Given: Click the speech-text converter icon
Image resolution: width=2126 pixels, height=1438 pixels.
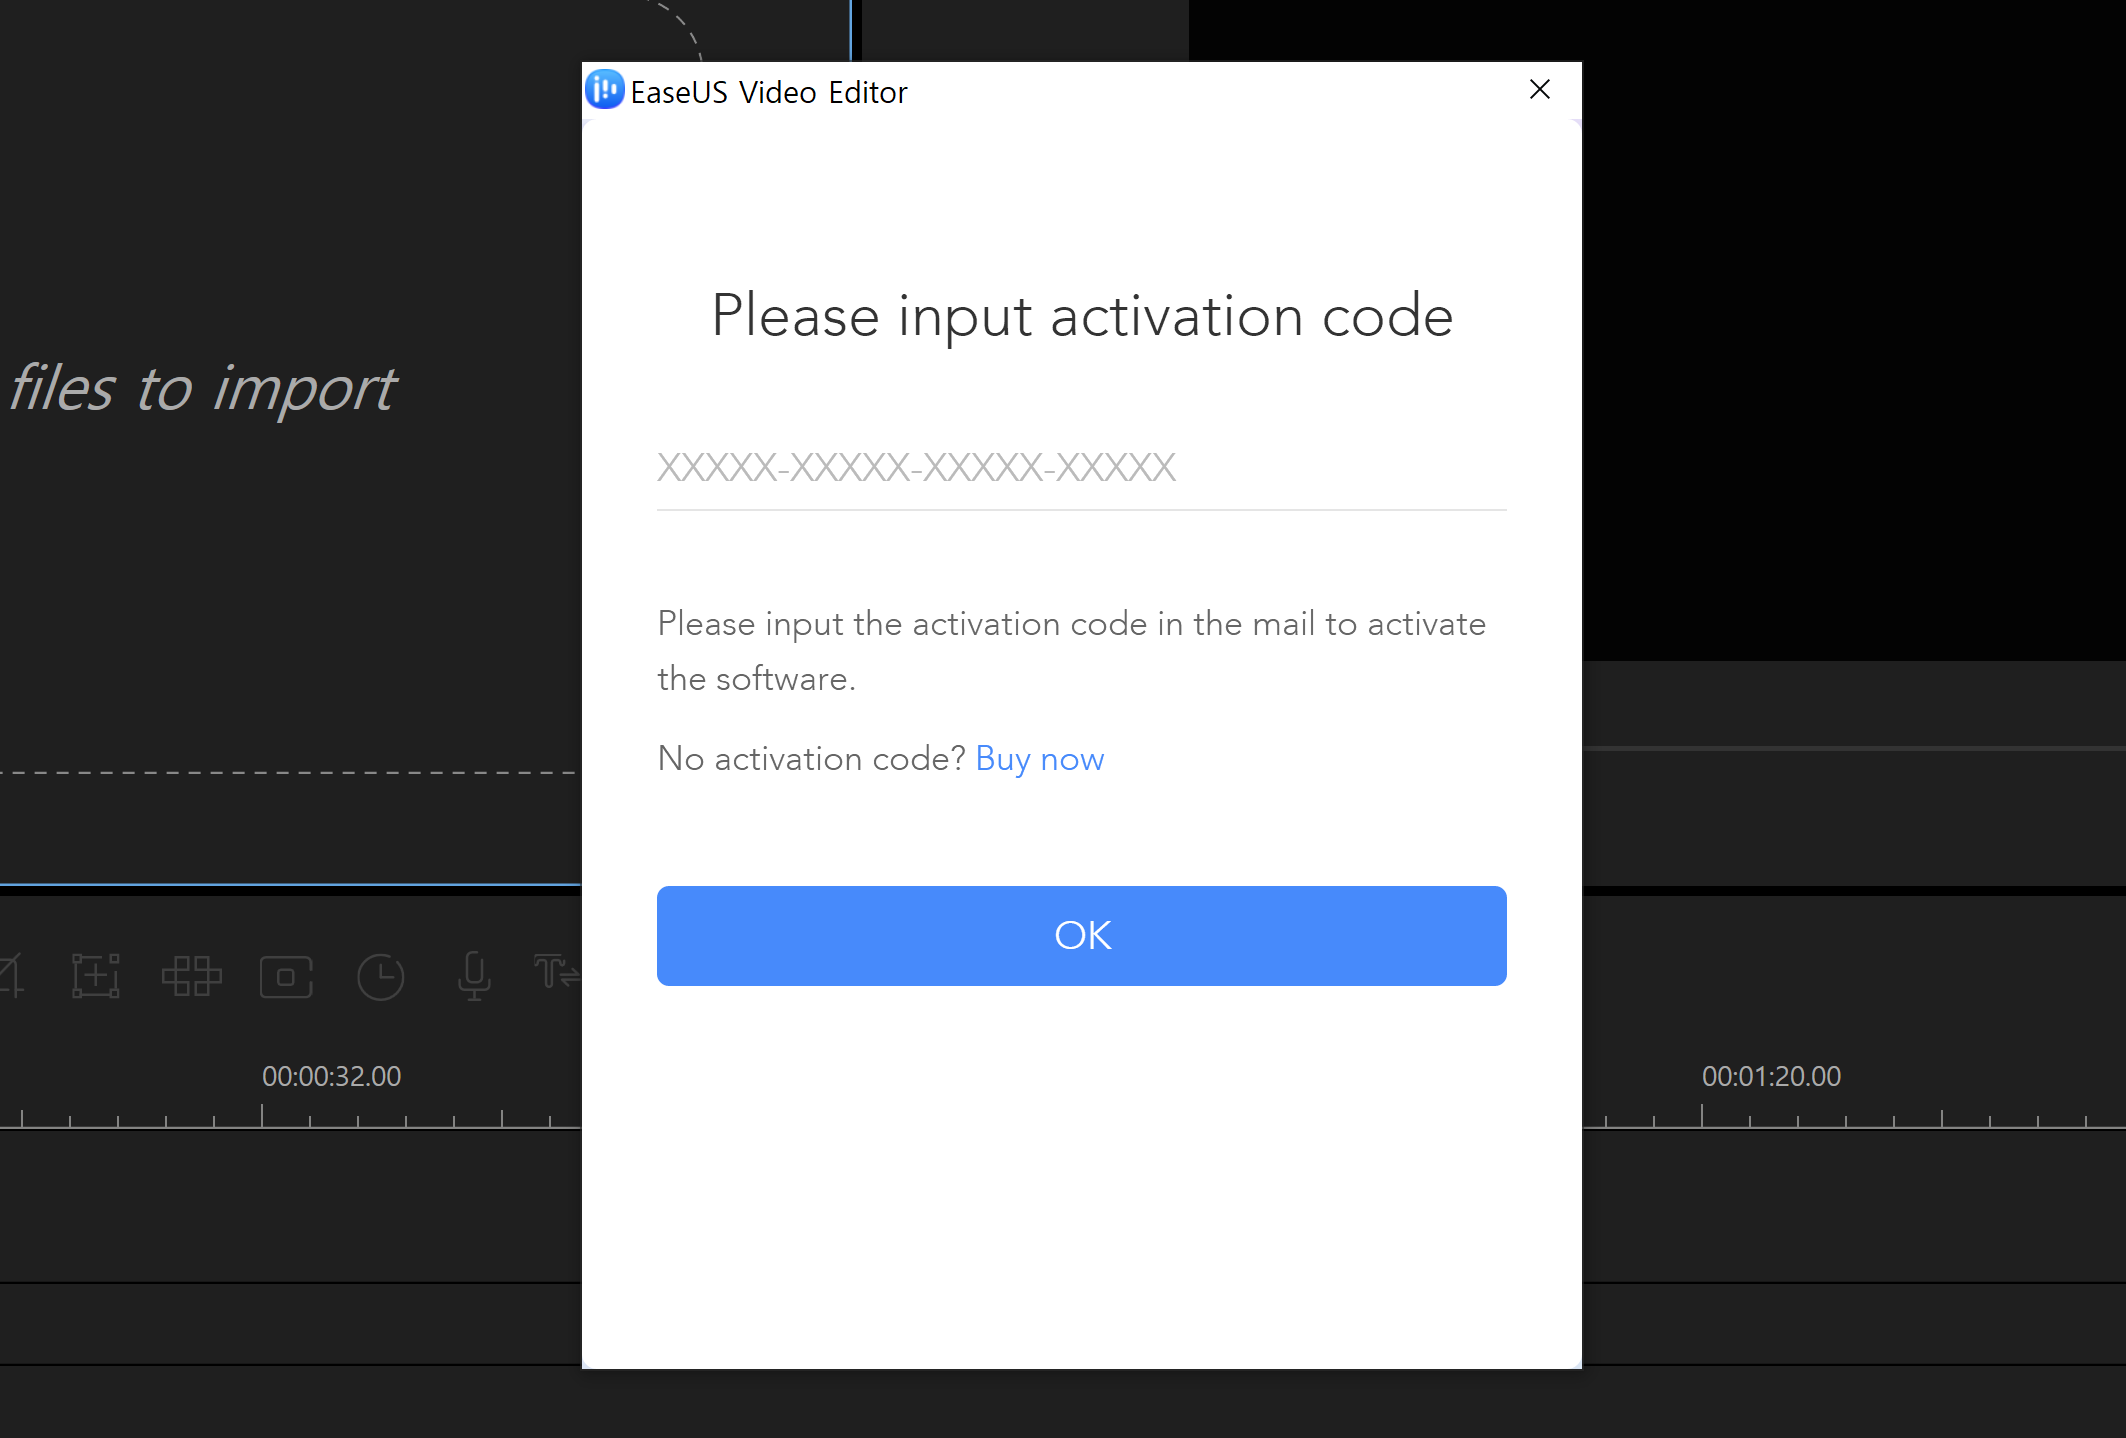Looking at the screenshot, I should [556, 972].
